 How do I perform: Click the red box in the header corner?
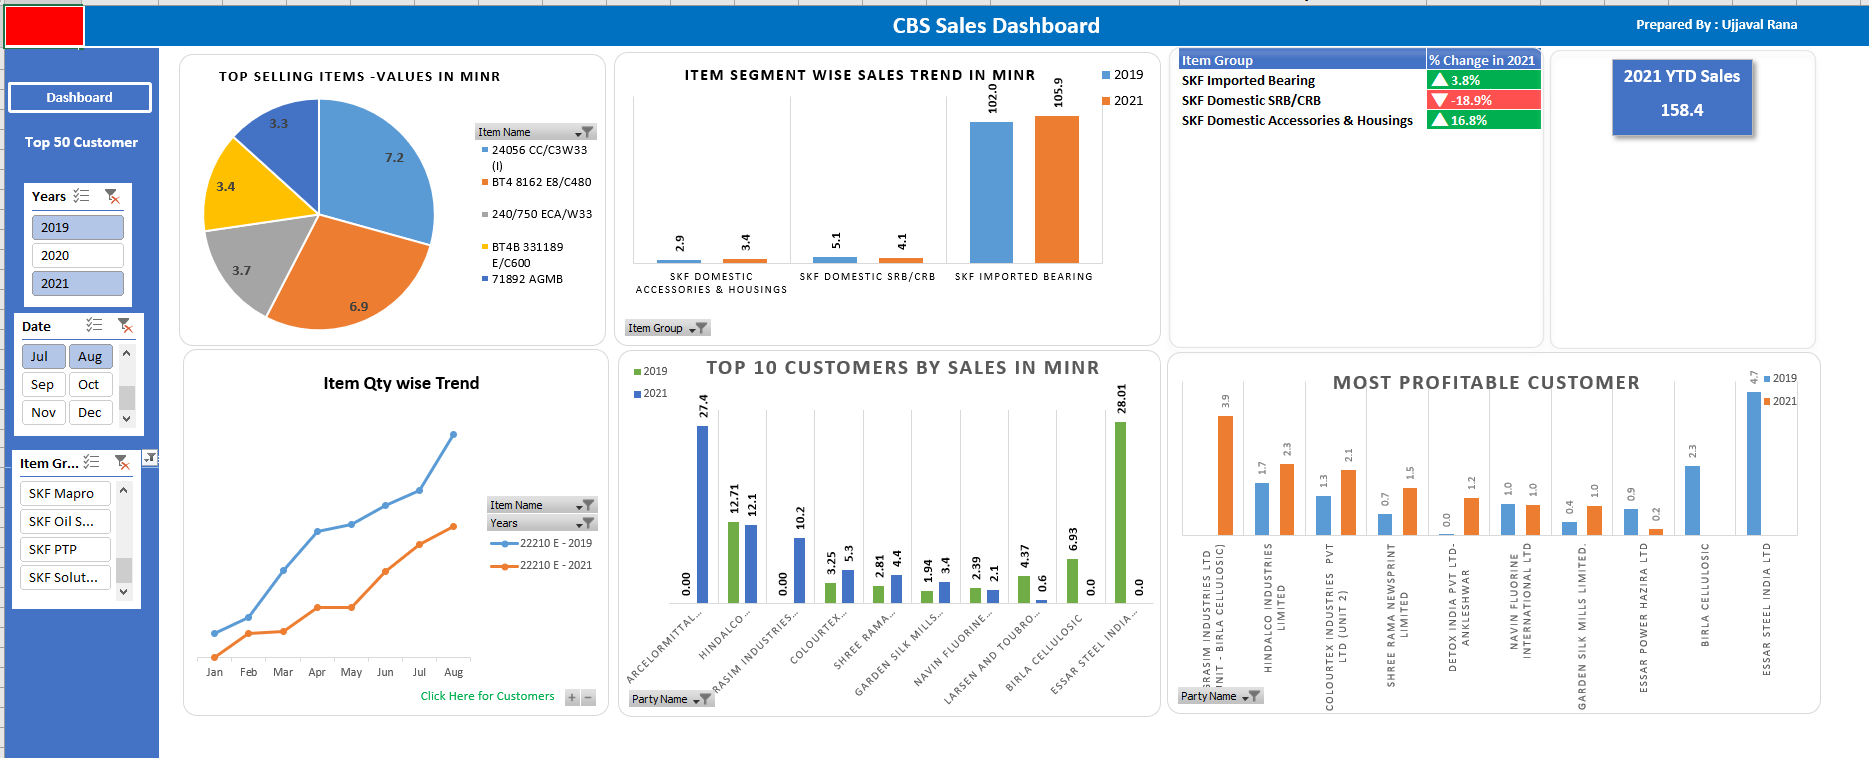pos(44,26)
